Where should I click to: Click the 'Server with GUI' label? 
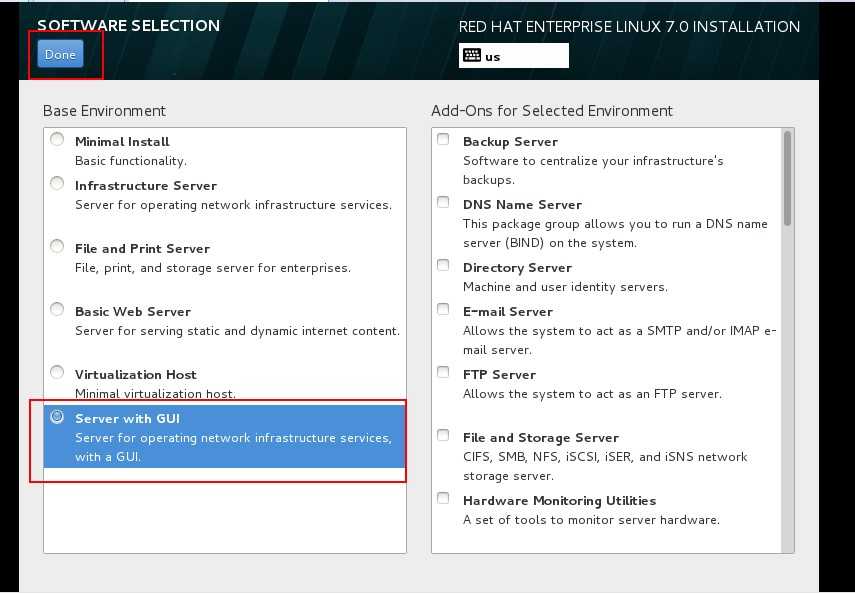click(x=128, y=419)
